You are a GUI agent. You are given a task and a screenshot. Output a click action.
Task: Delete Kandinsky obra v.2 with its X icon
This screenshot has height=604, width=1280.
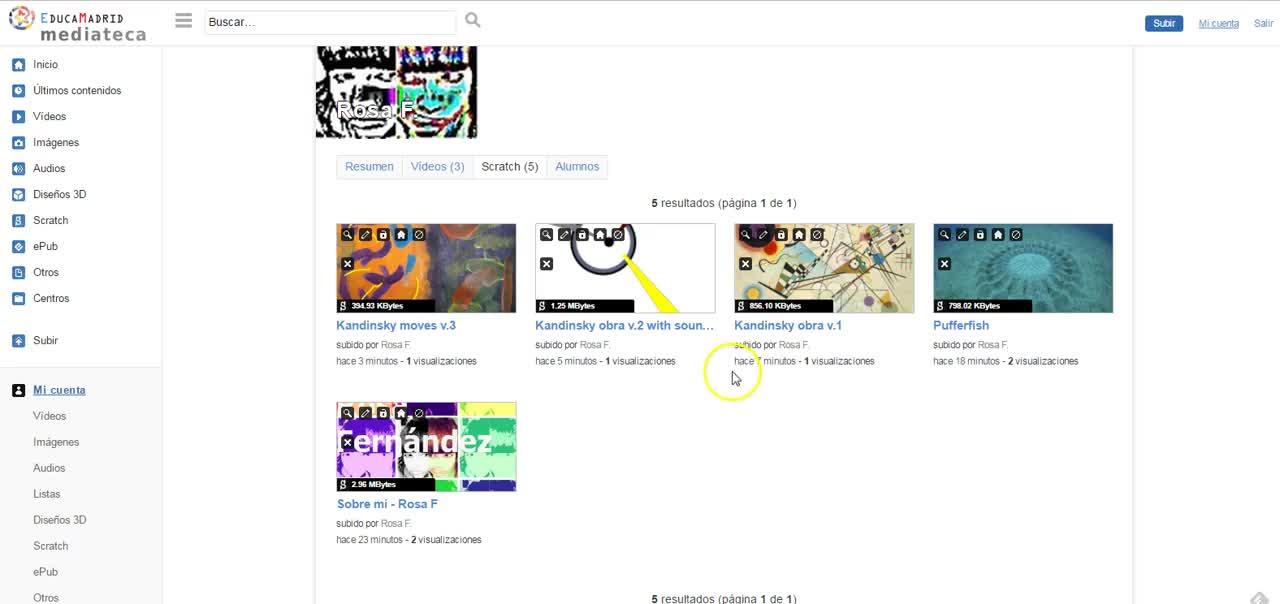click(546, 264)
